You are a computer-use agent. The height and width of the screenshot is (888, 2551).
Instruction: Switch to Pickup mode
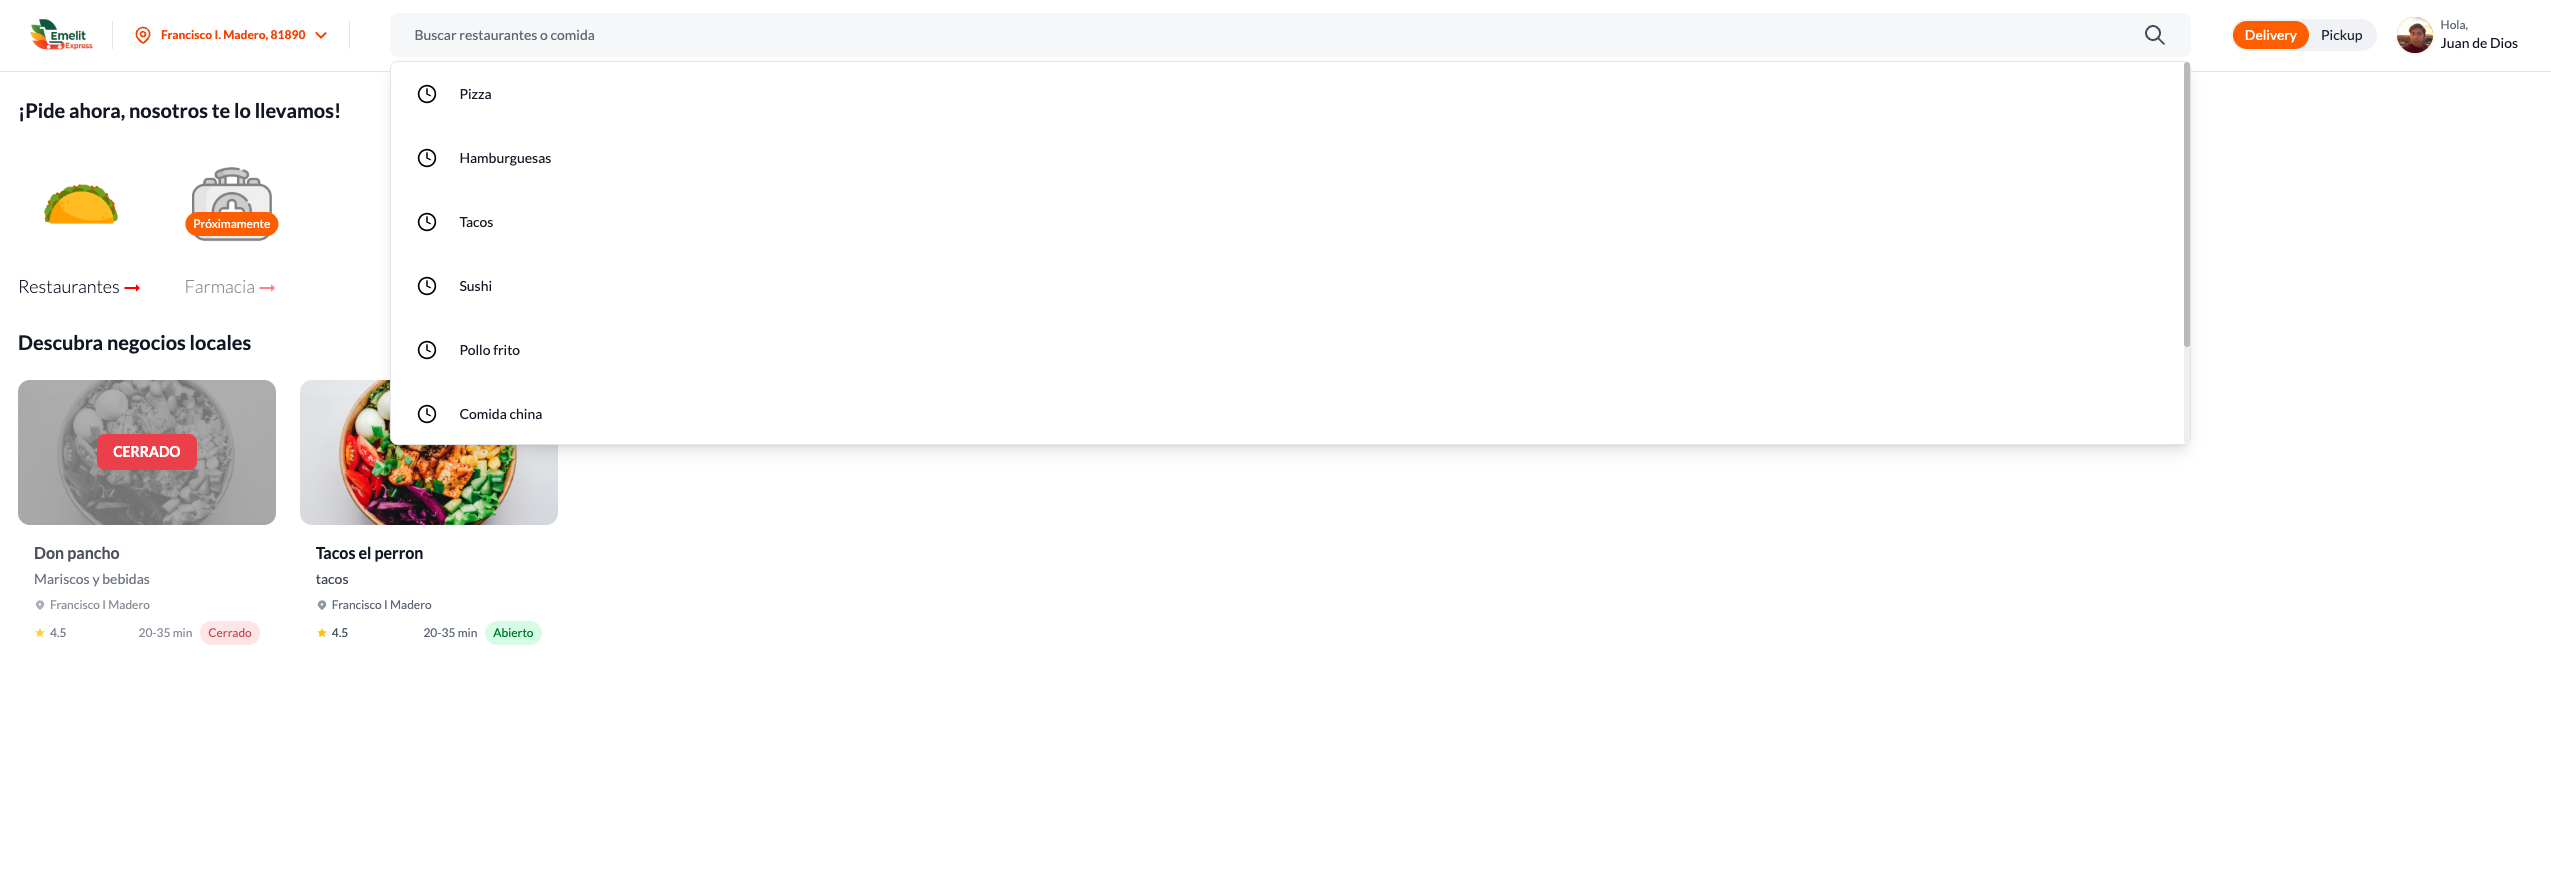pos(2341,35)
